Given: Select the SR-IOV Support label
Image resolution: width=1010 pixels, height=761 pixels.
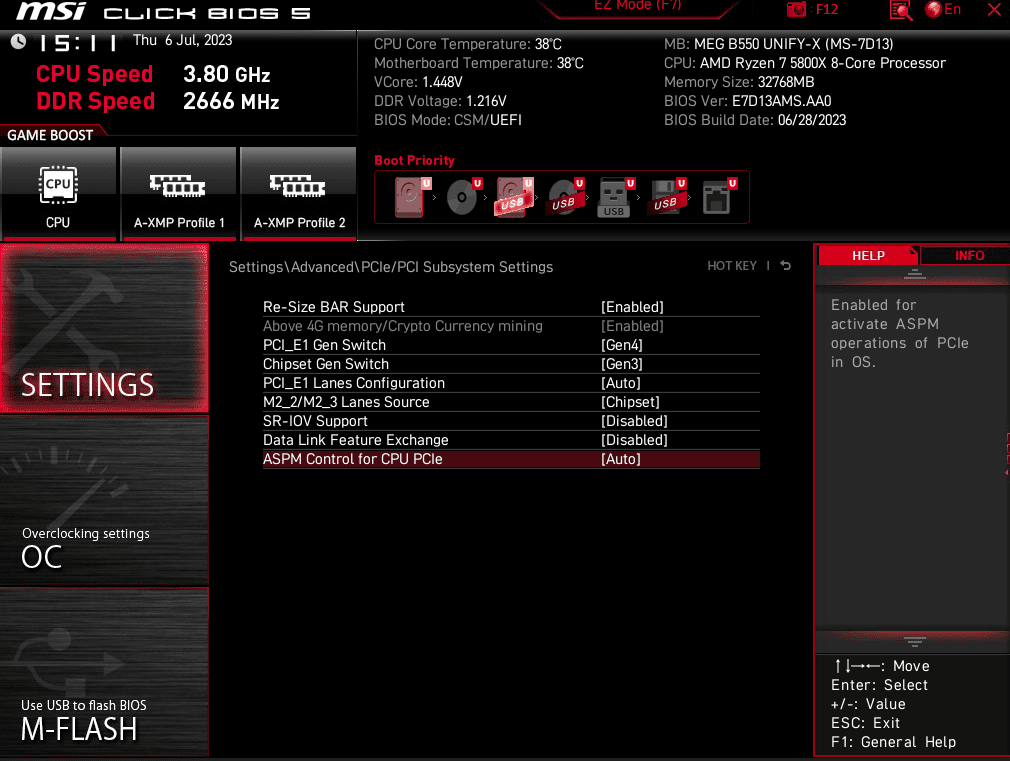Looking at the screenshot, I should click(315, 421).
